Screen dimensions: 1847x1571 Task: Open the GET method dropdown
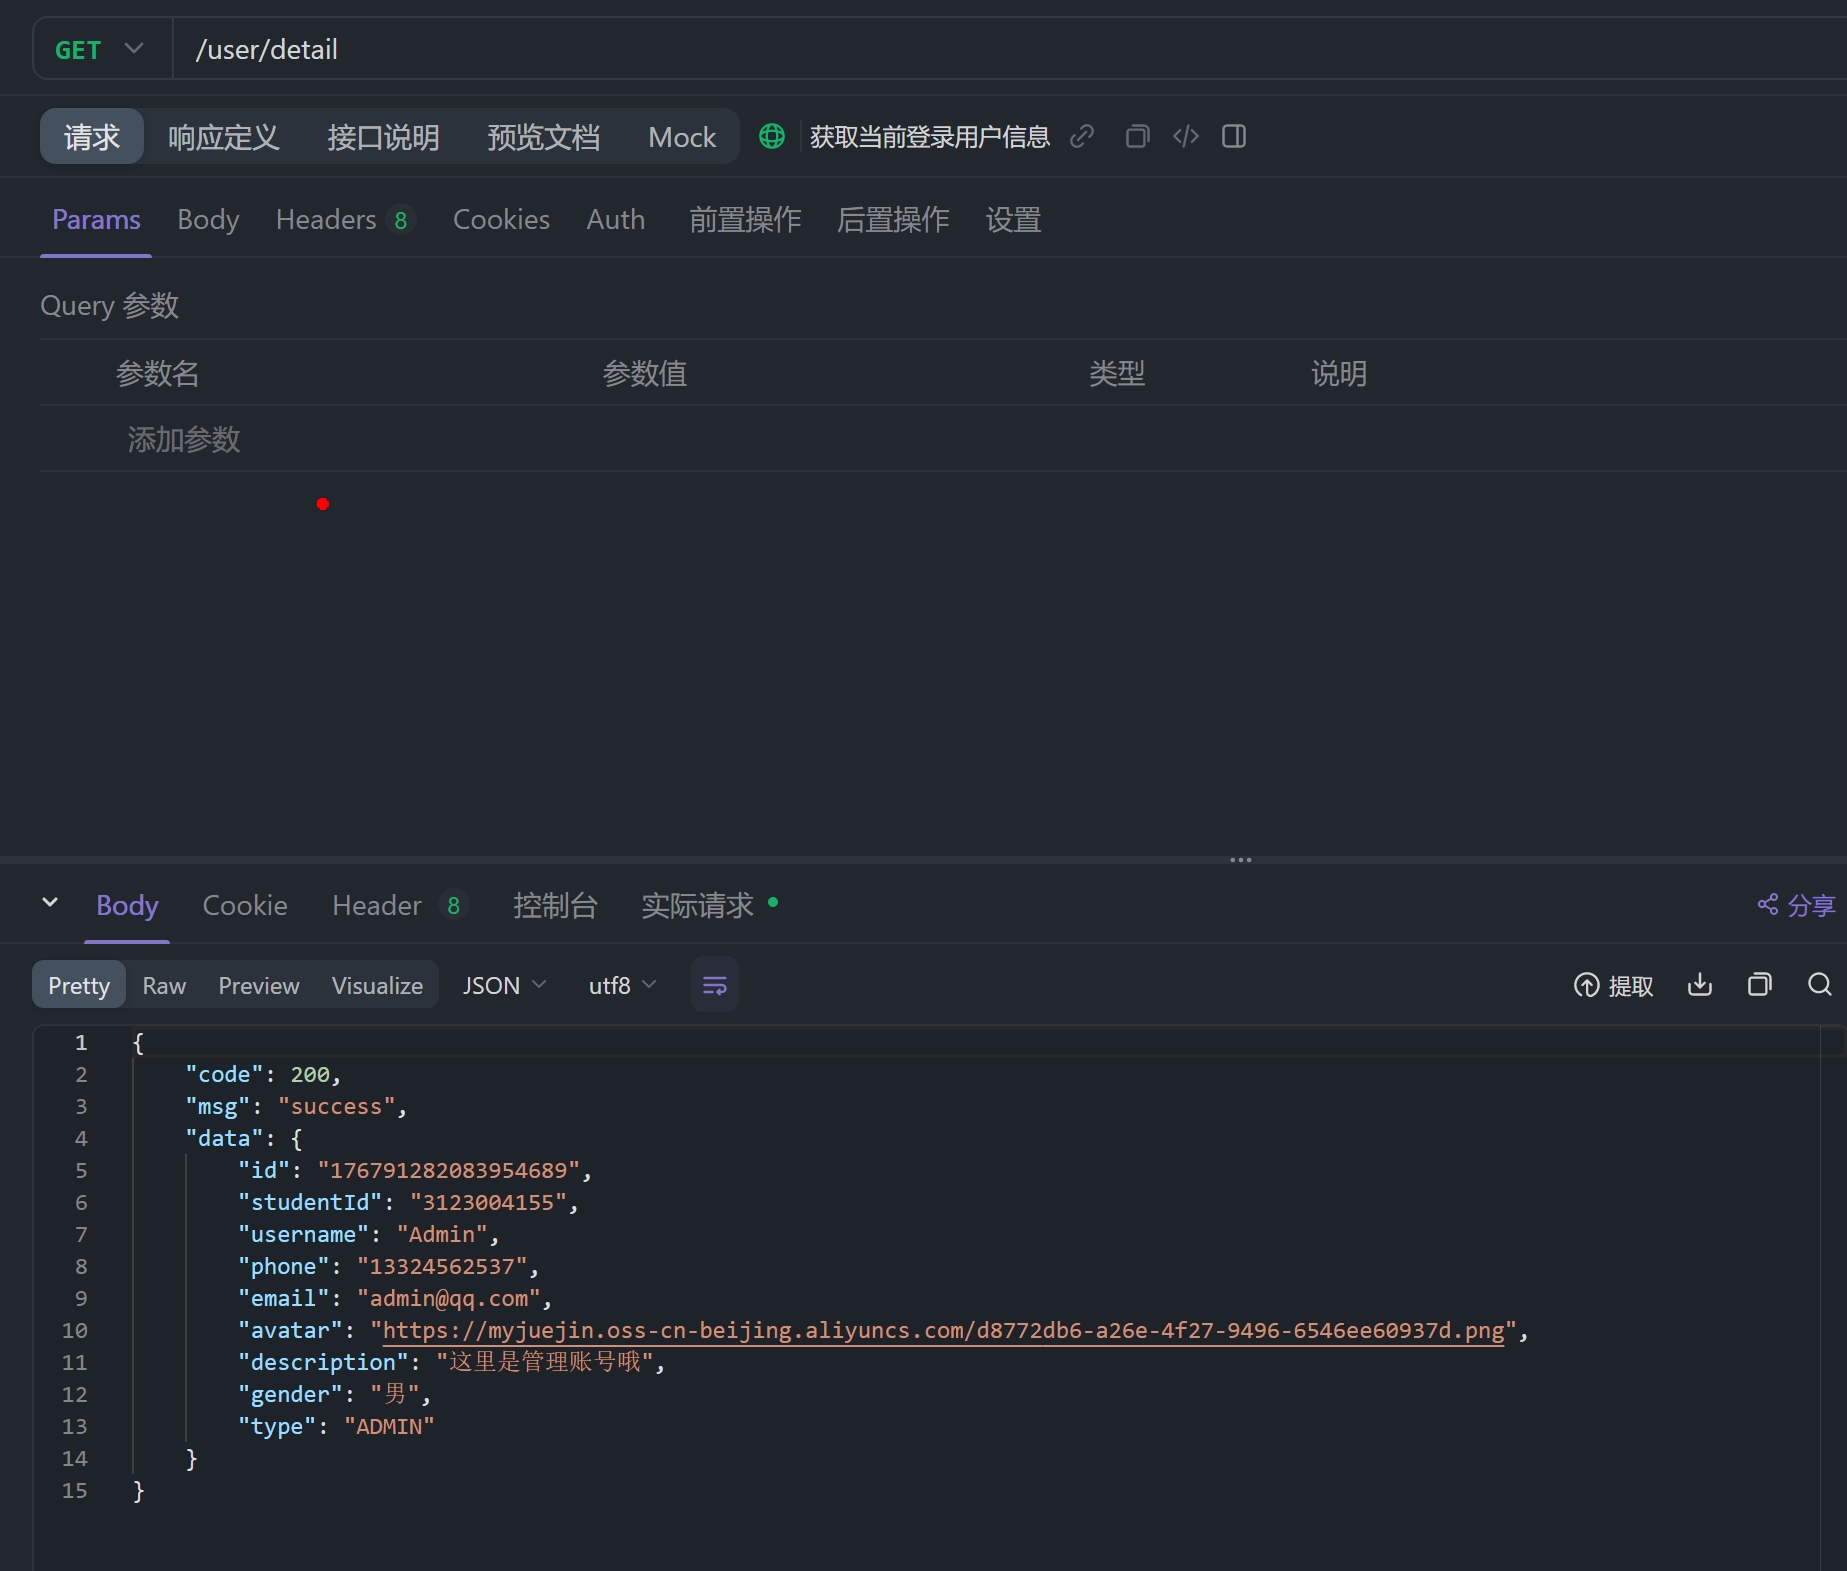point(101,49)
